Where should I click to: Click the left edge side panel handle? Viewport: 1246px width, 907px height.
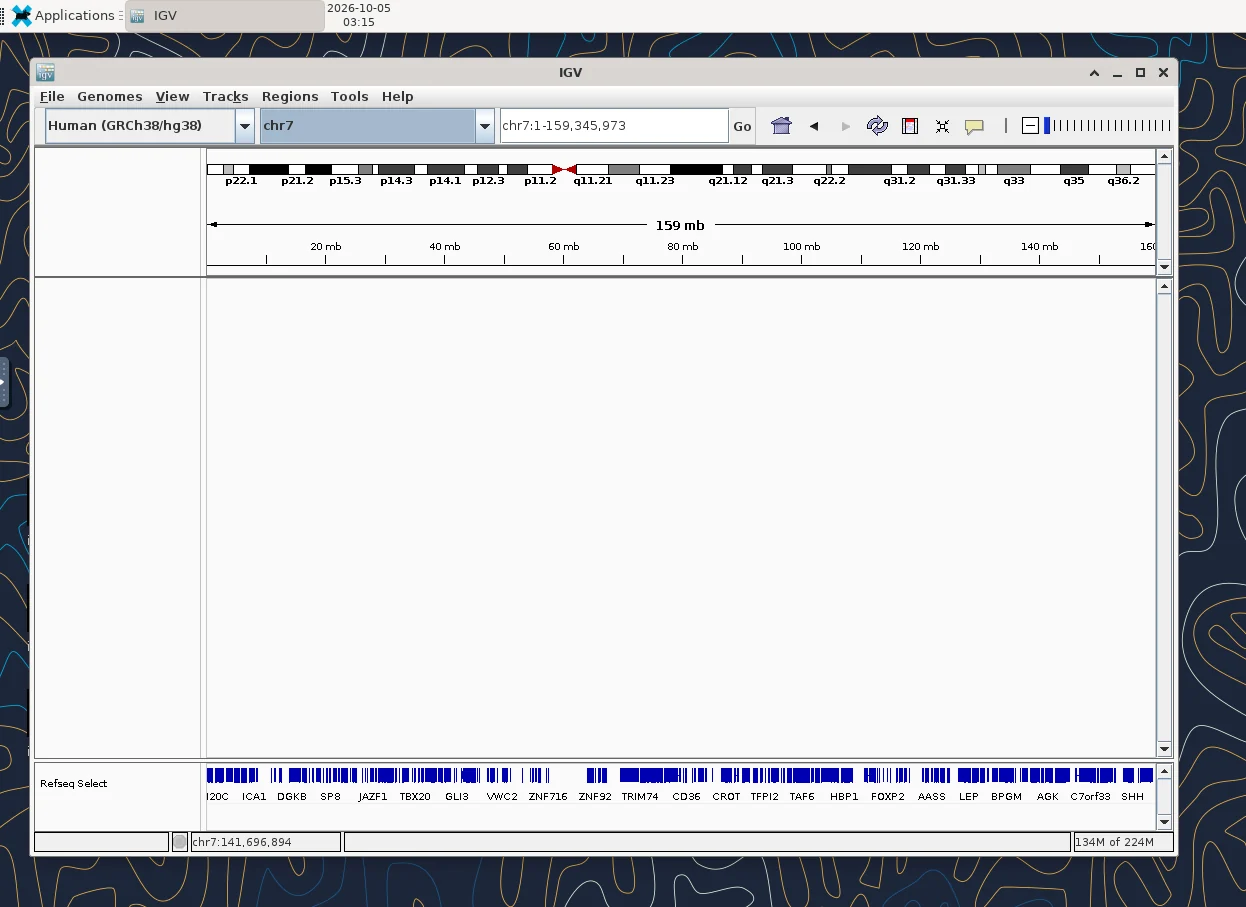[x=4, y=382]
